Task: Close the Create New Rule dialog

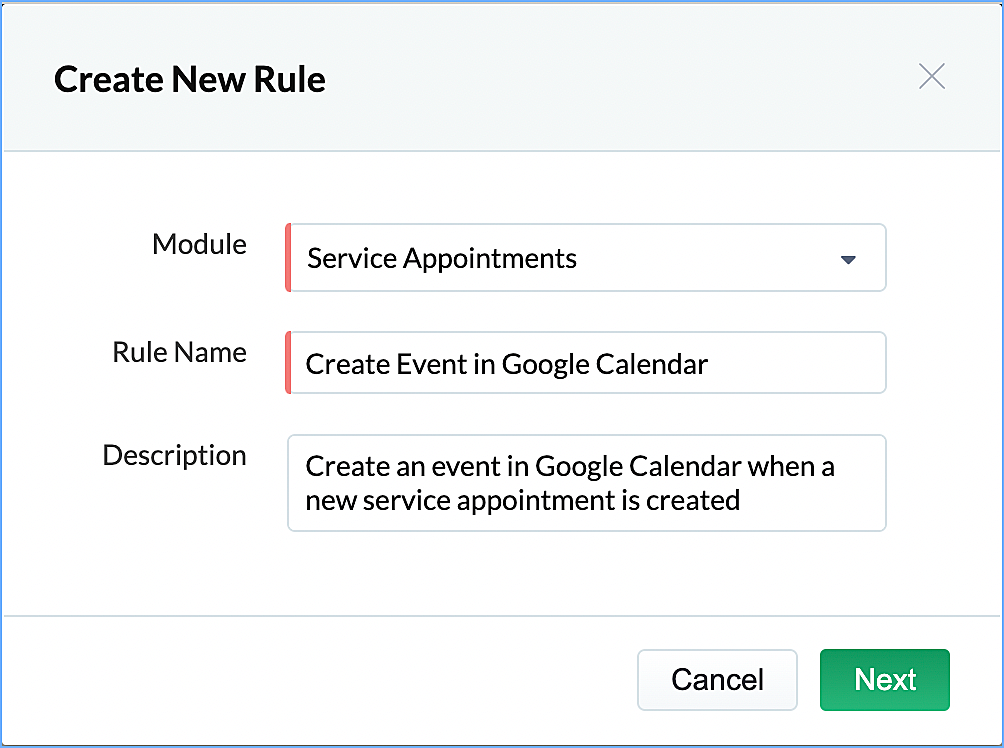Action: tap(931, 77)
